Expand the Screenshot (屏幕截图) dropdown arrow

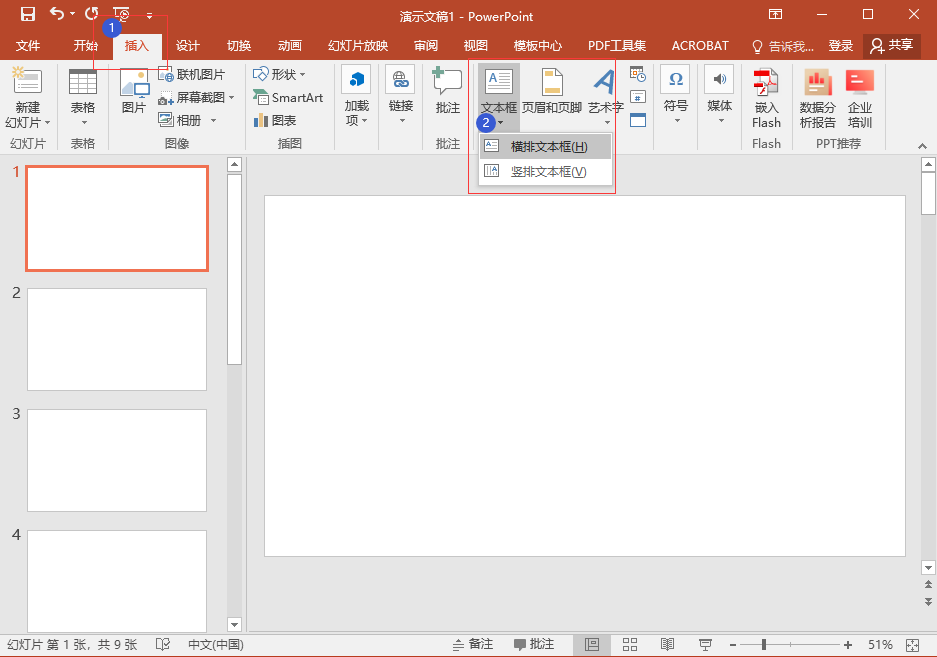(231, 97)
